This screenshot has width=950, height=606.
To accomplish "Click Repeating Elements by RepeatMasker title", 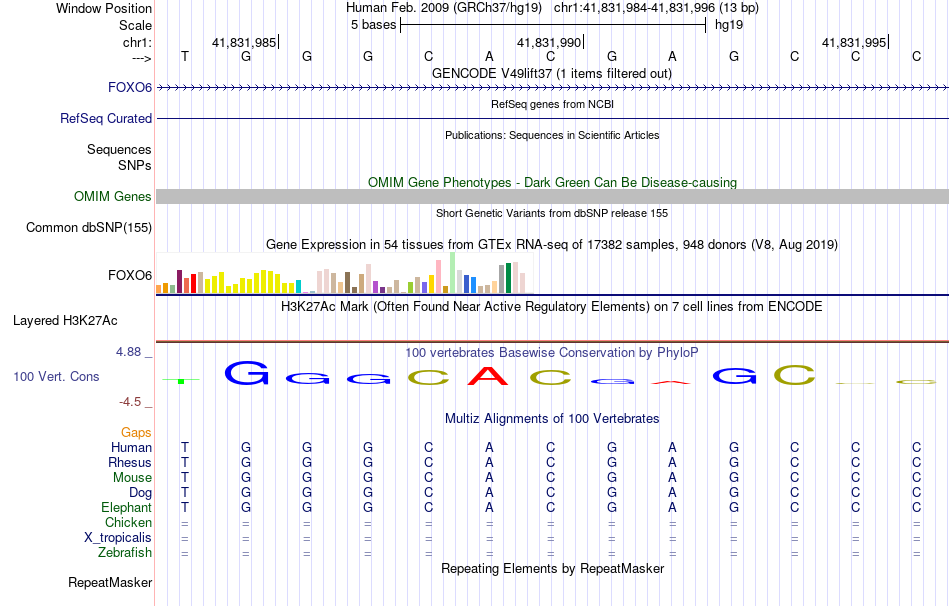I will click(x=552, y=568).
